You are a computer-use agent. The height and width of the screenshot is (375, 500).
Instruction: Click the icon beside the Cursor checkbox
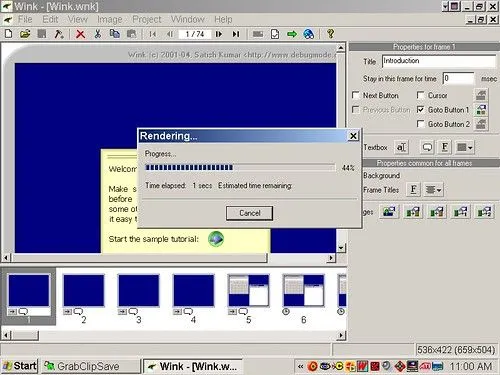click(481, 95)
